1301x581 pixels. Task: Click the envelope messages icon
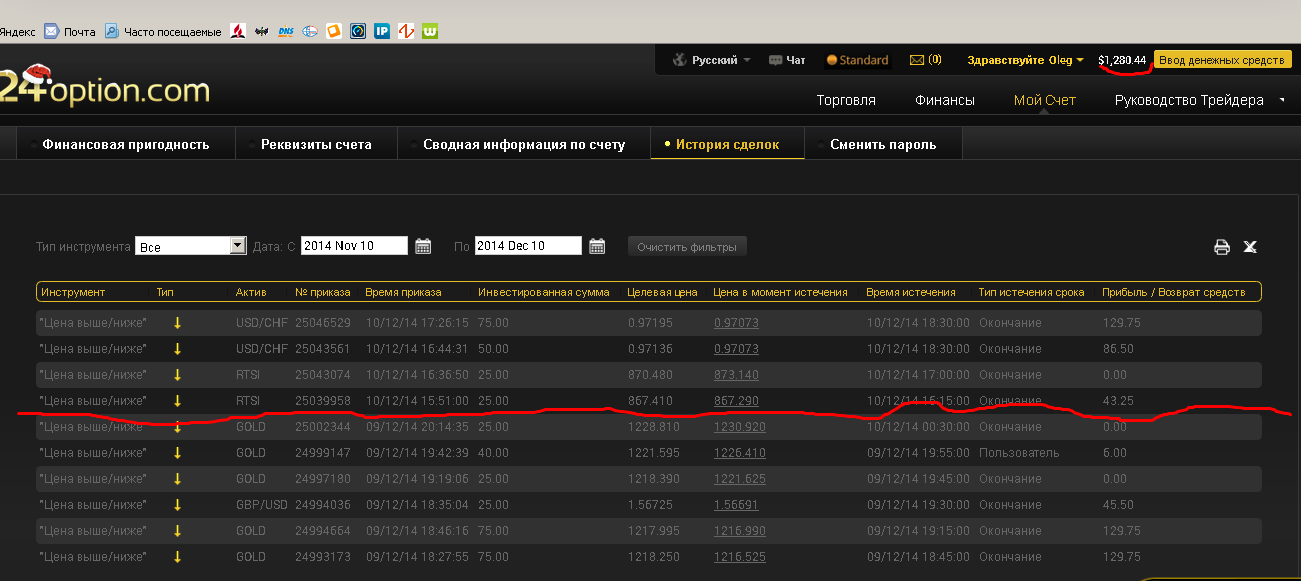coord(916,60)
